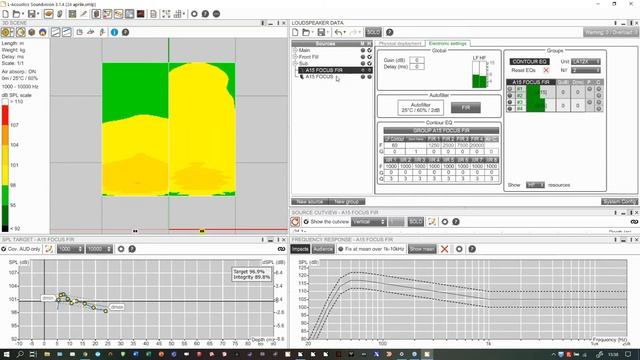640x360 pixels.
Task: Click link icon in SPL Target panel
Action: [x=281, y=249]
